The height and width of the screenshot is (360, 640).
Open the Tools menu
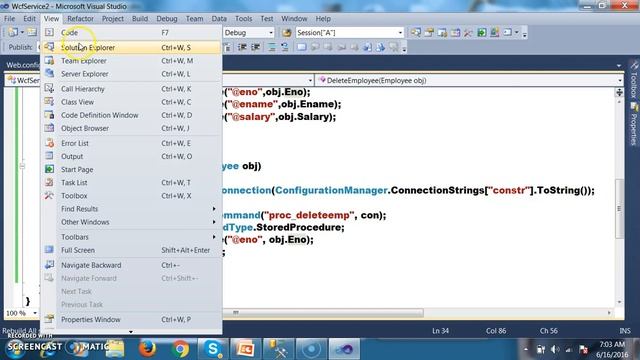click(x=243, y=19)
